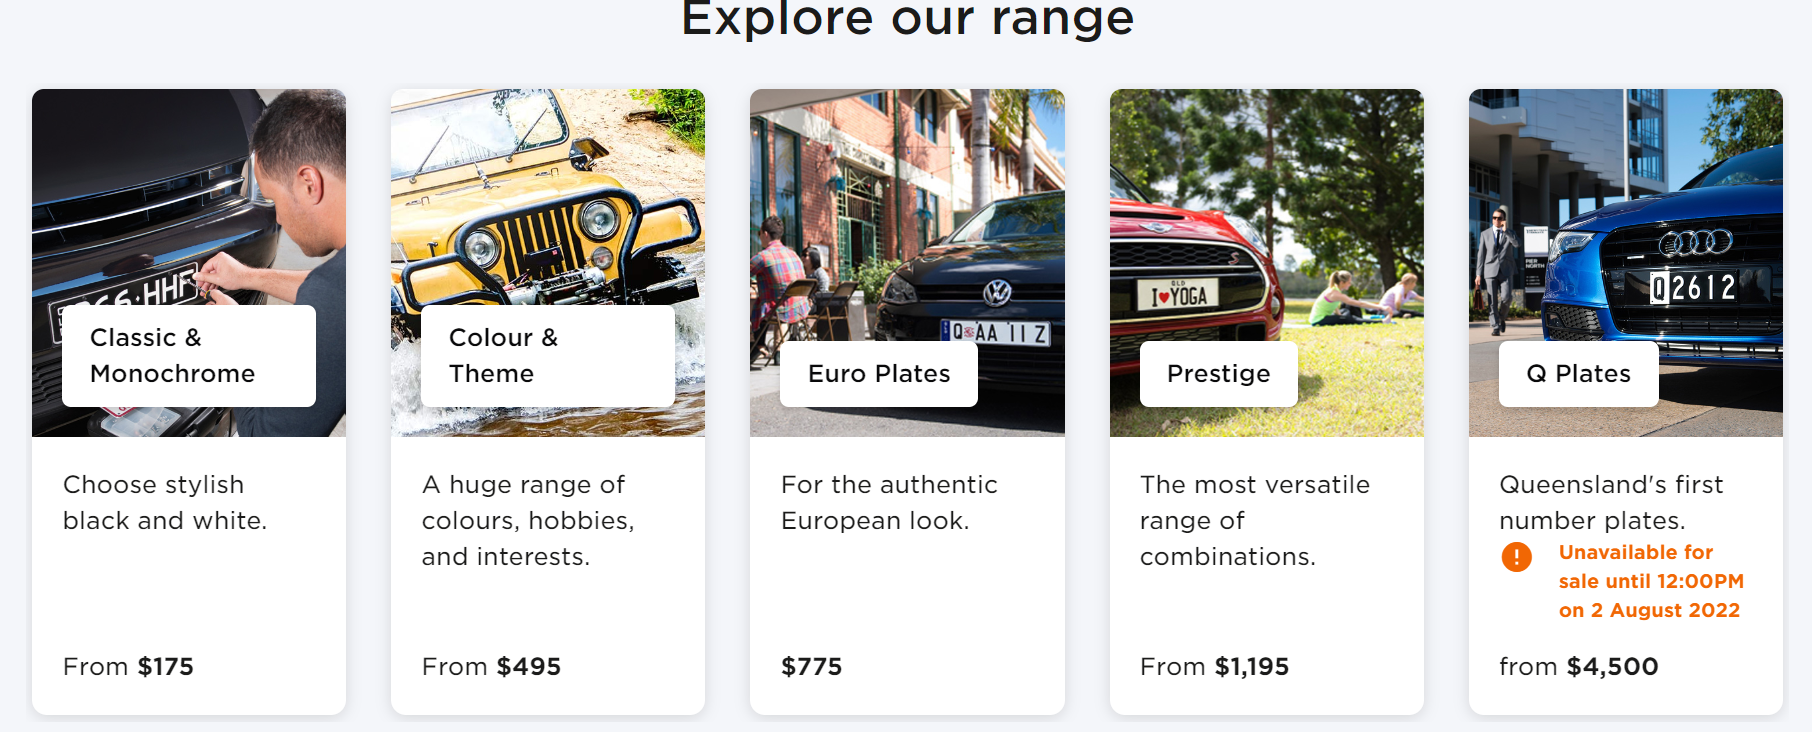Click the $775 Euro Plates price
Screen dimensions: 1812x732
pos(812,667)
